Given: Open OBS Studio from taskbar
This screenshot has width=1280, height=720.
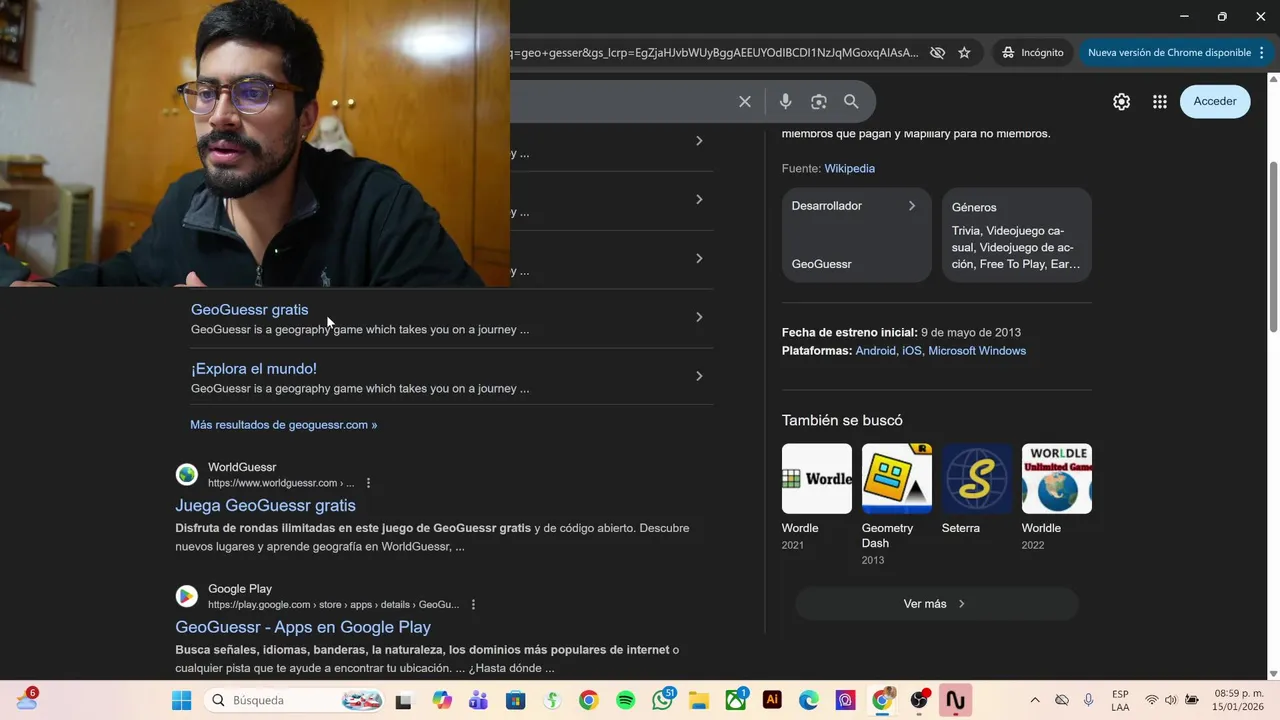Looking at the screenshot, I should (919, 701).
